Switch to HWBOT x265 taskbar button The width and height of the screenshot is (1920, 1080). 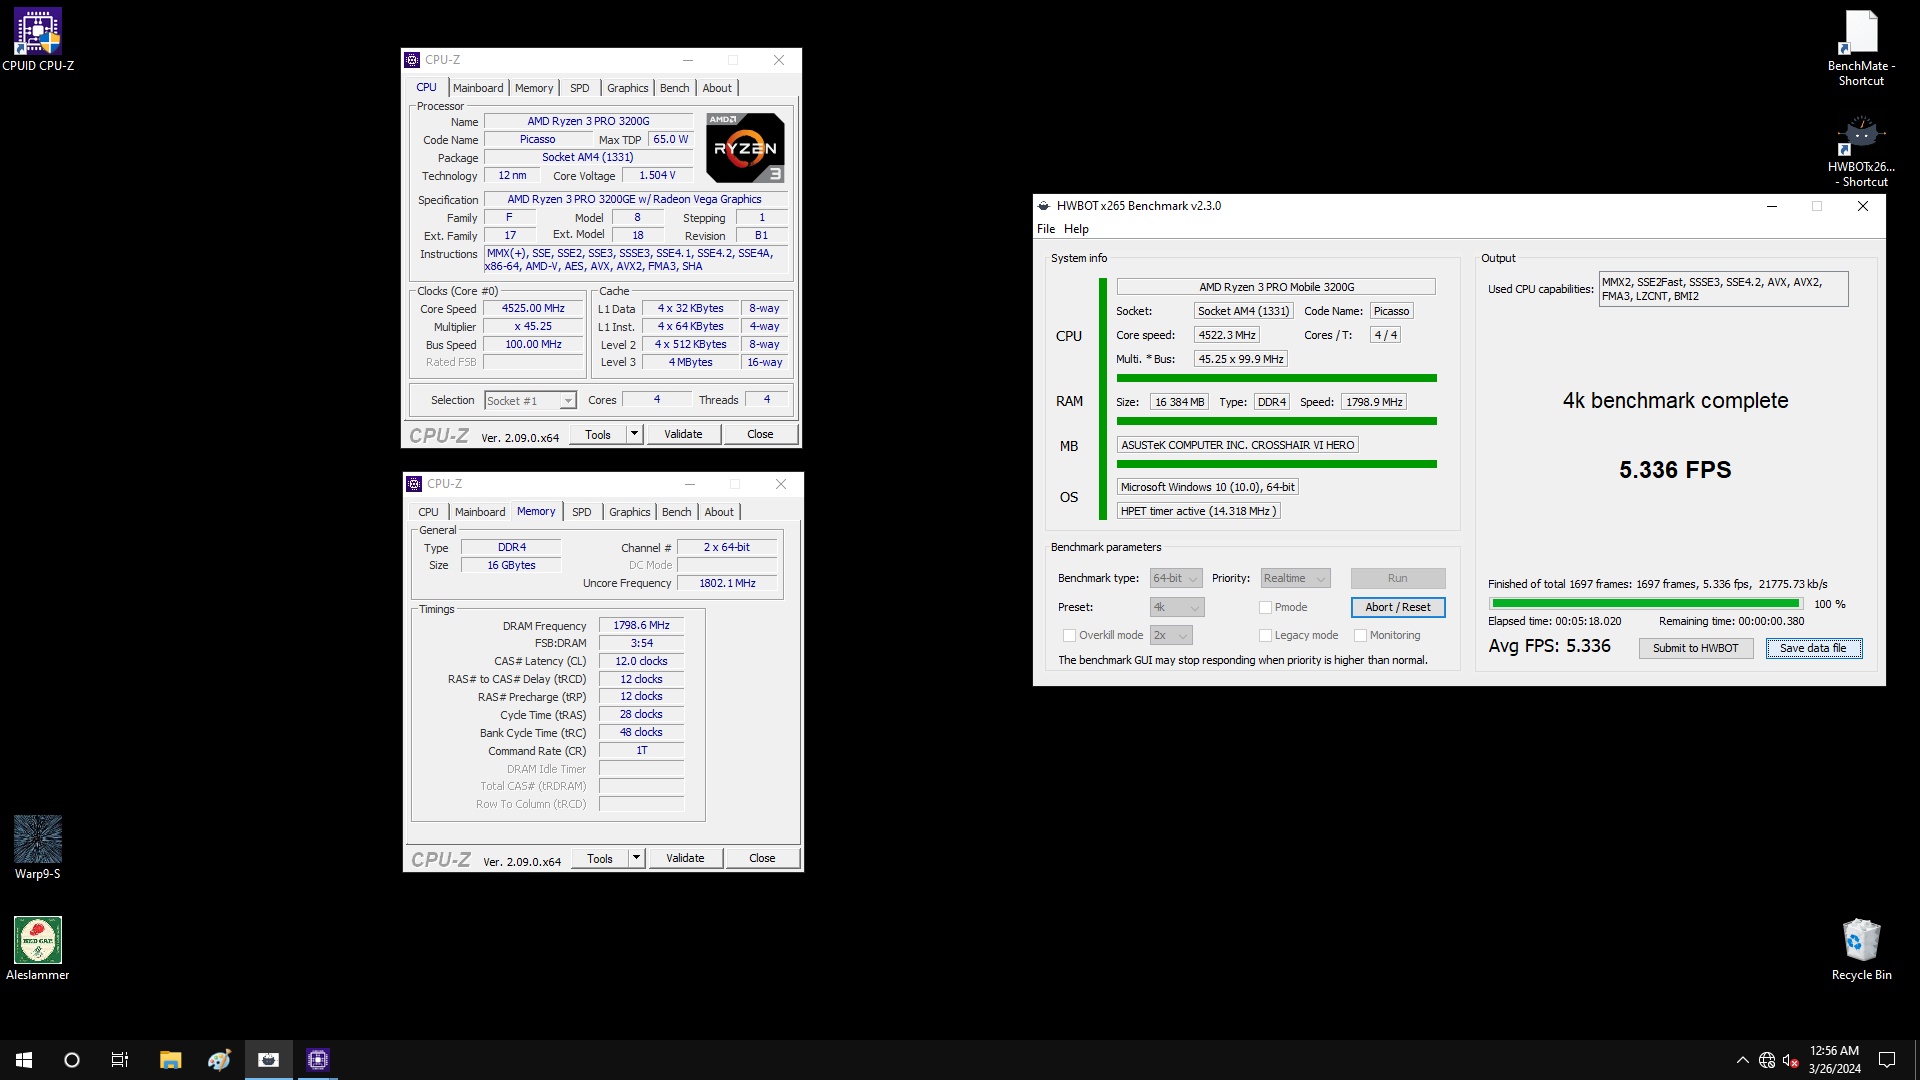coord(268,1060)
